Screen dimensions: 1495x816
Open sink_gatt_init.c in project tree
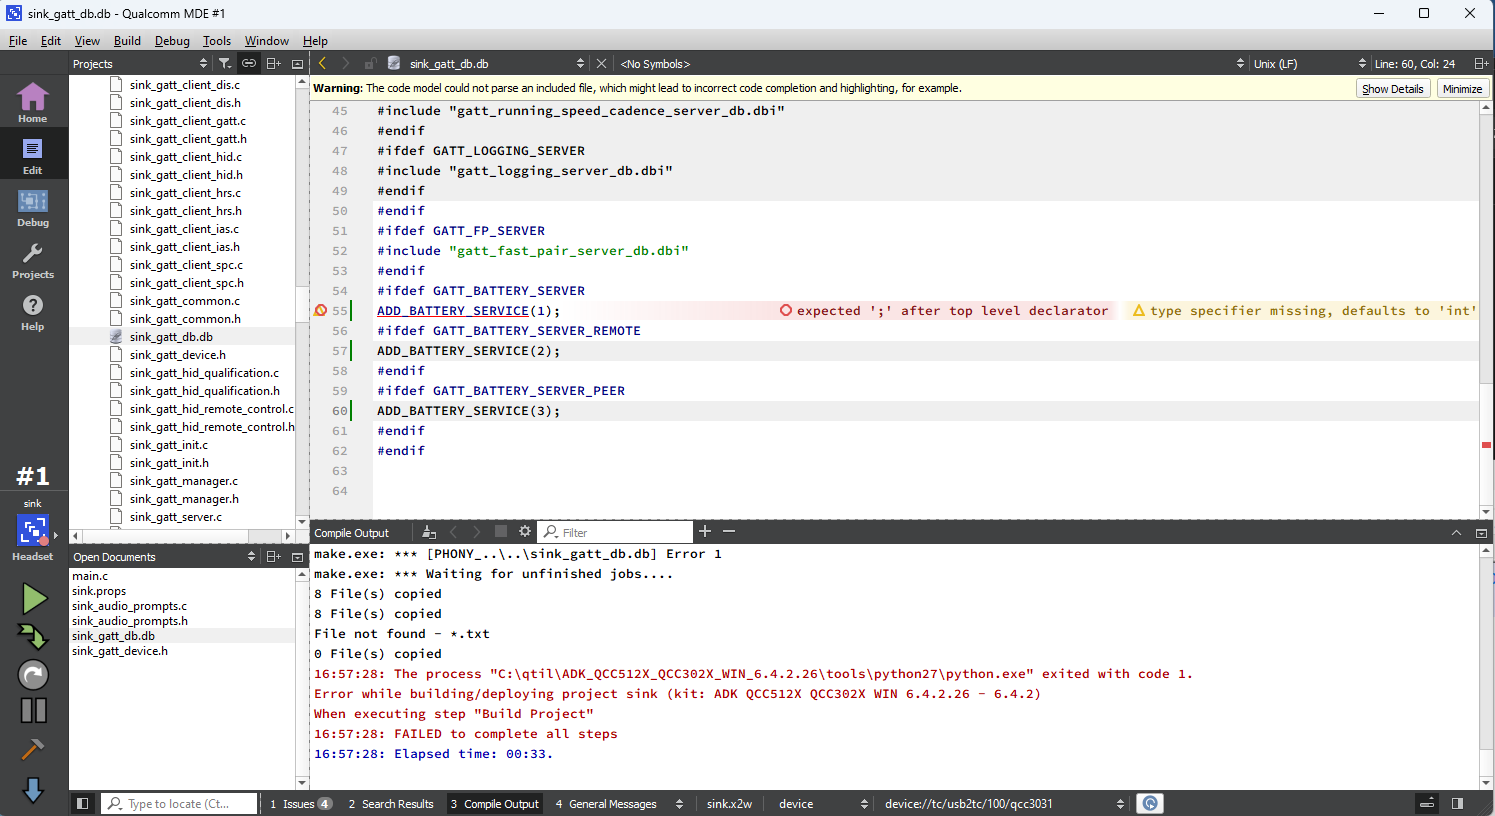(168, 445)
